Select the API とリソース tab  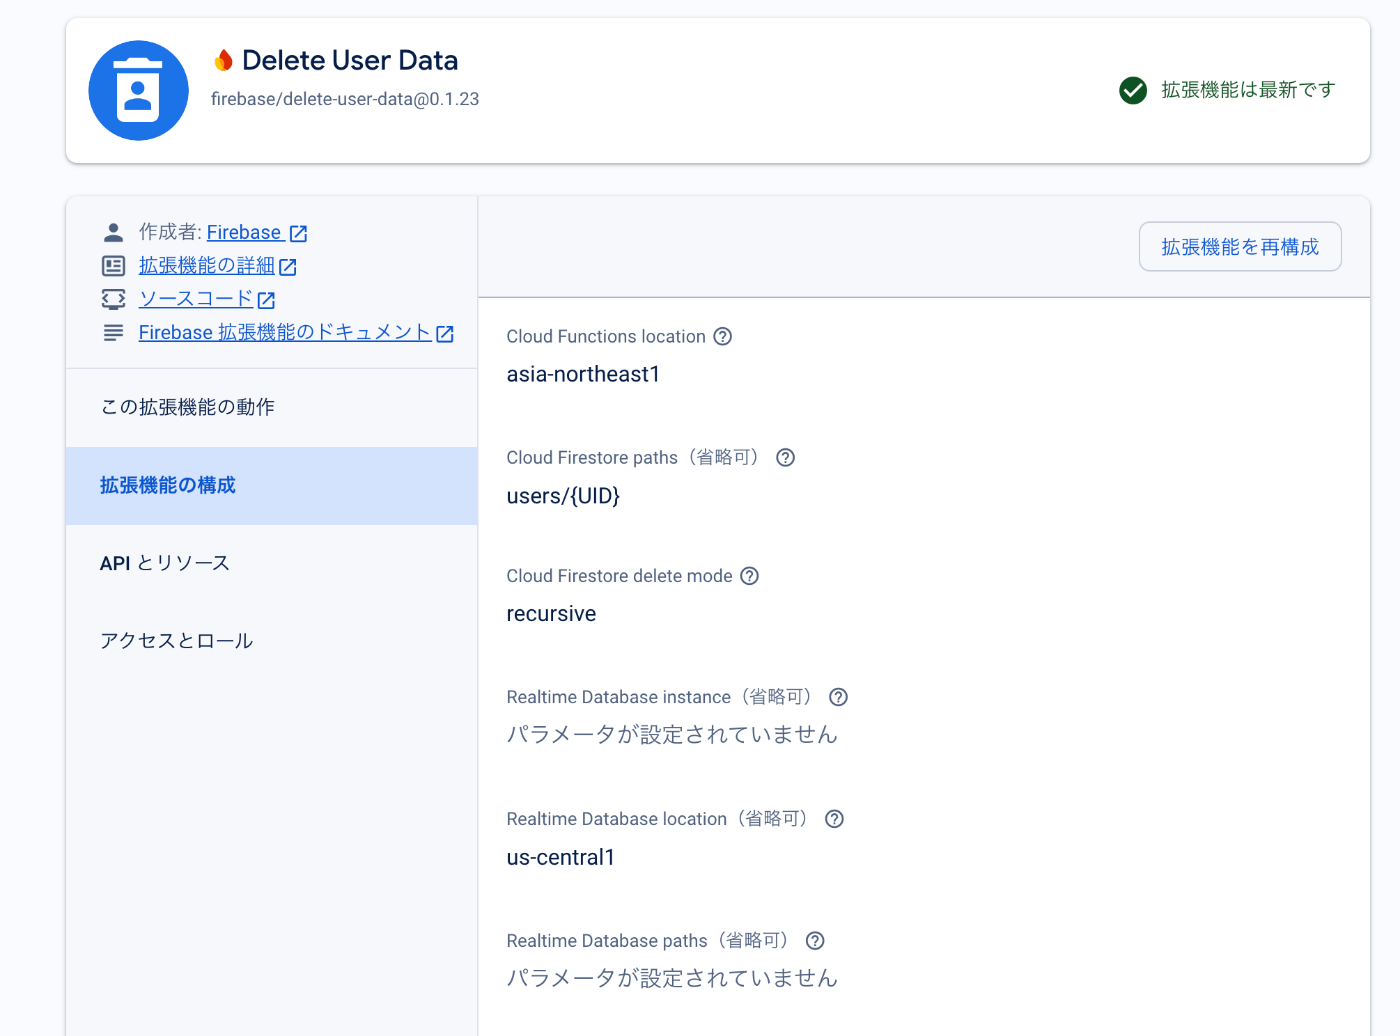coord(272,563)
